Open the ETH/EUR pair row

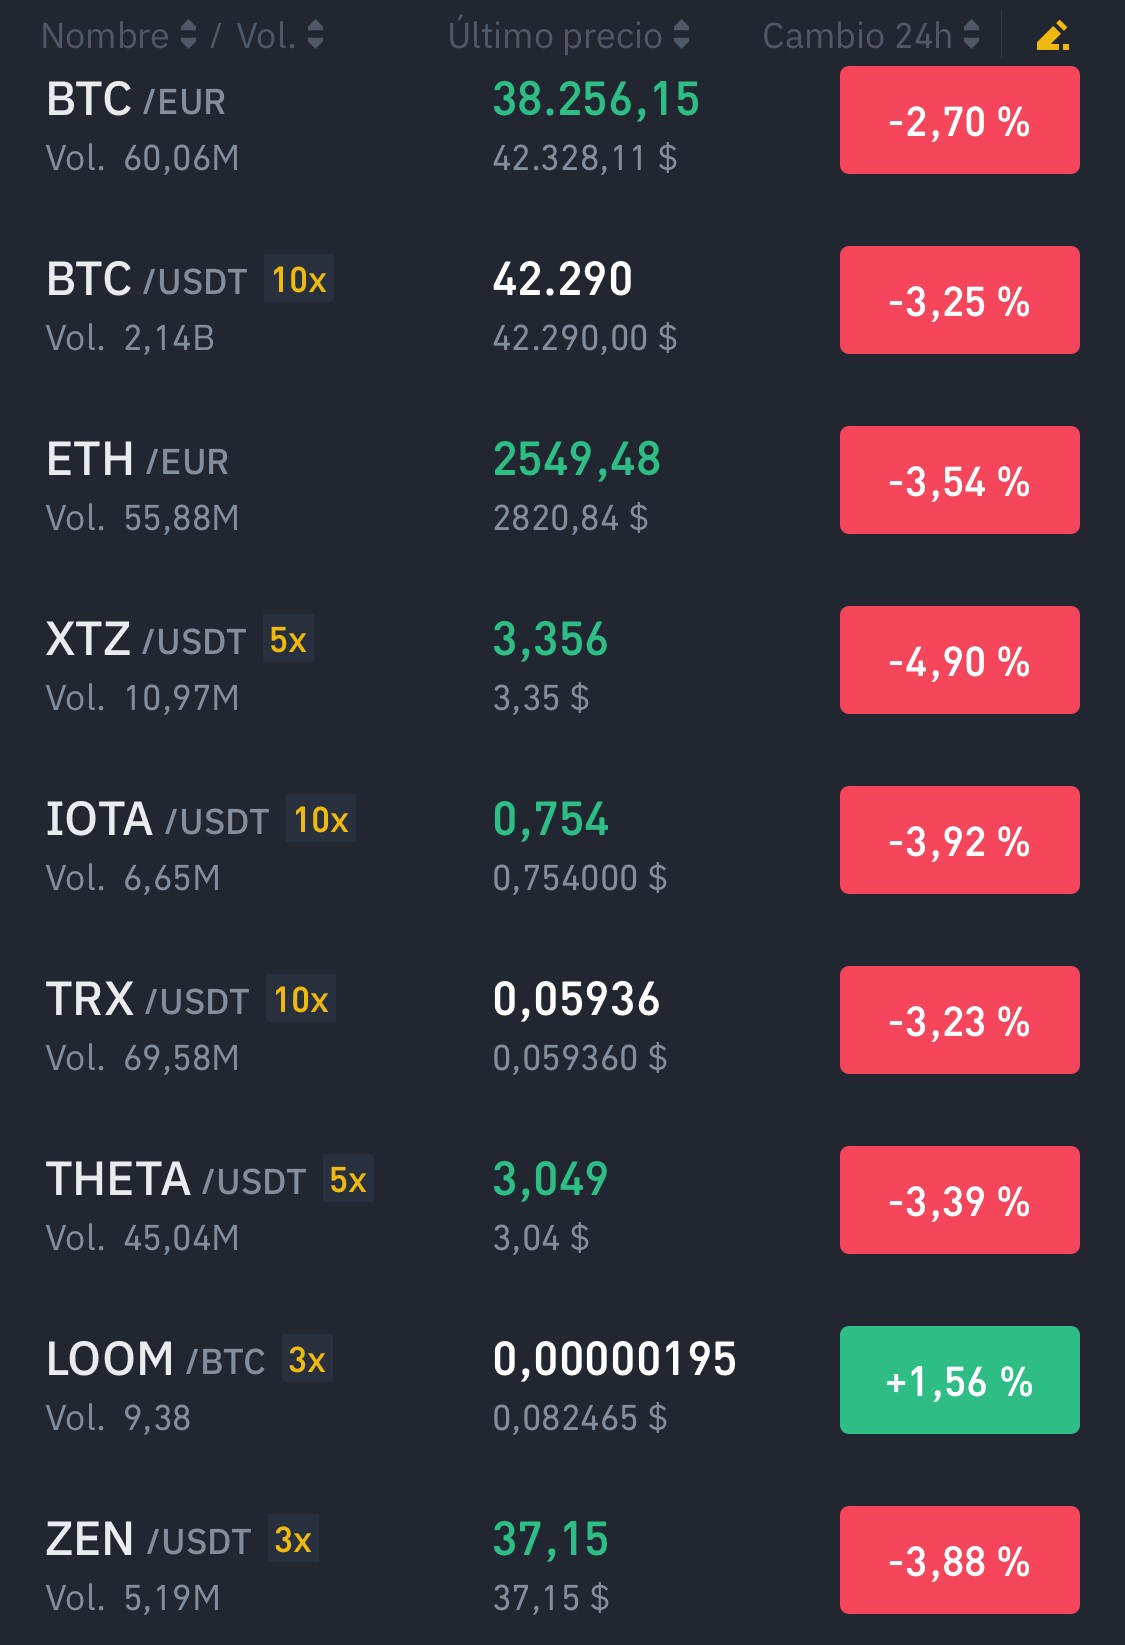(x=562, y=487)
